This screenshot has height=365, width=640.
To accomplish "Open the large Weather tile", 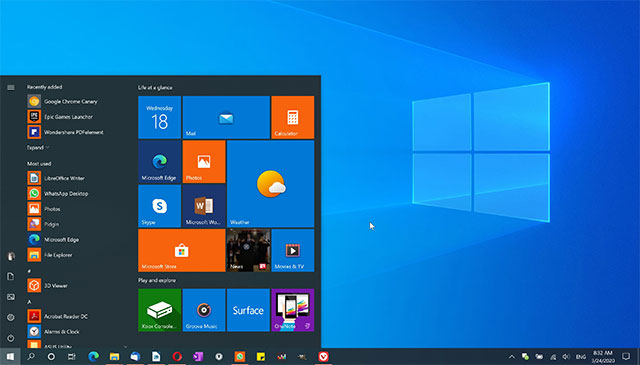I will coord(271,184).
